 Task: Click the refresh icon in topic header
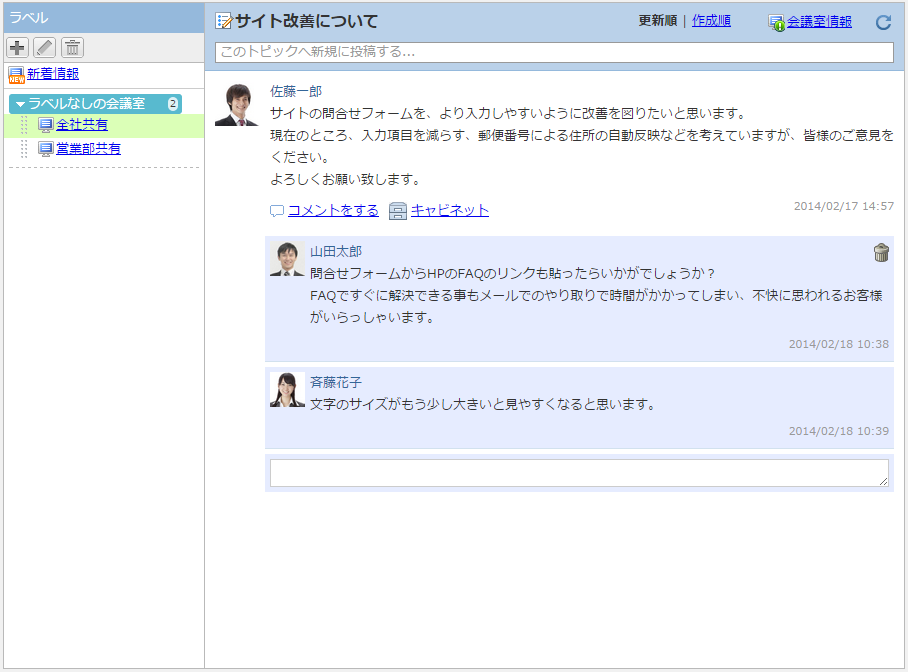tap(883, 22)
